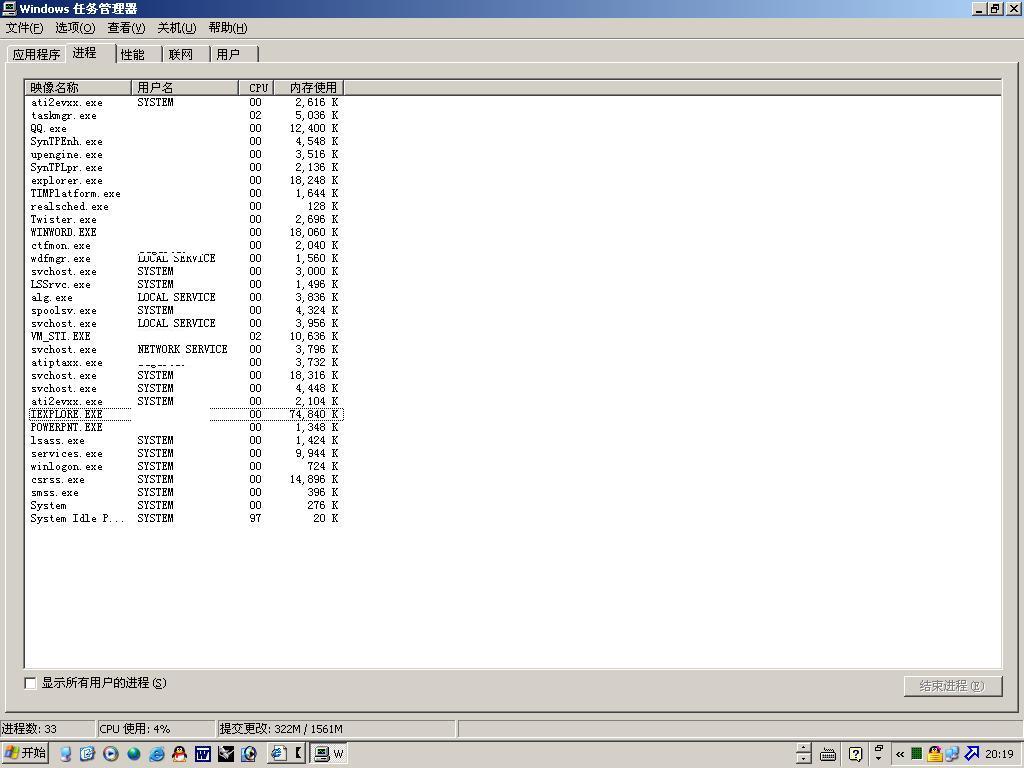Launch Internet Explorer from quick launch

[157, 754]
